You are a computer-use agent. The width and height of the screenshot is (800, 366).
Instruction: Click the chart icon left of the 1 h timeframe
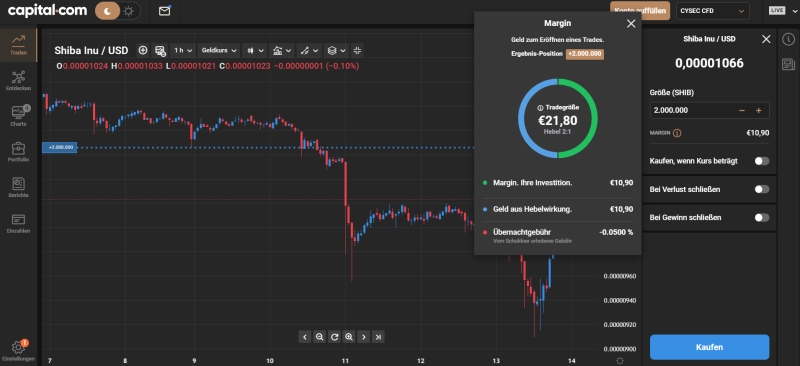pyautogui.click(x=160, y=50)
